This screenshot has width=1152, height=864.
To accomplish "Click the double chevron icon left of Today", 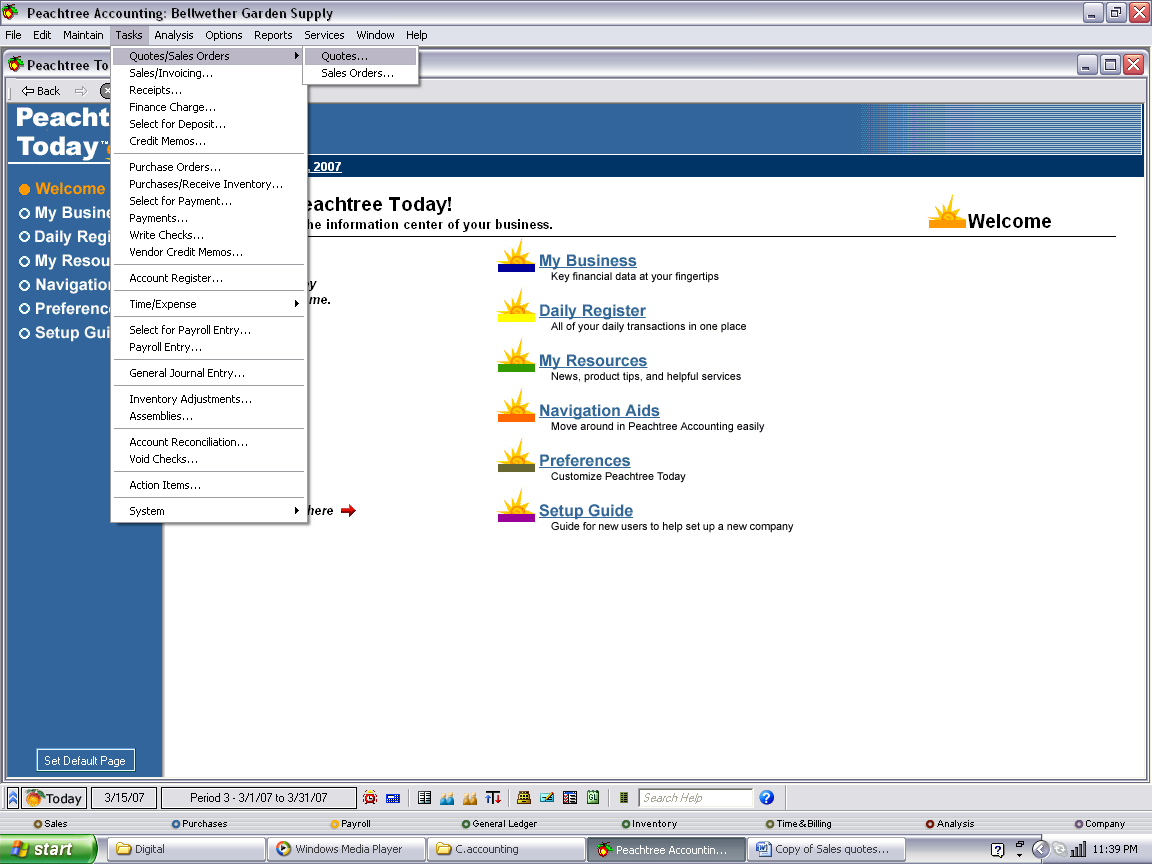I will pyautogui.click(x=12, y=798).
